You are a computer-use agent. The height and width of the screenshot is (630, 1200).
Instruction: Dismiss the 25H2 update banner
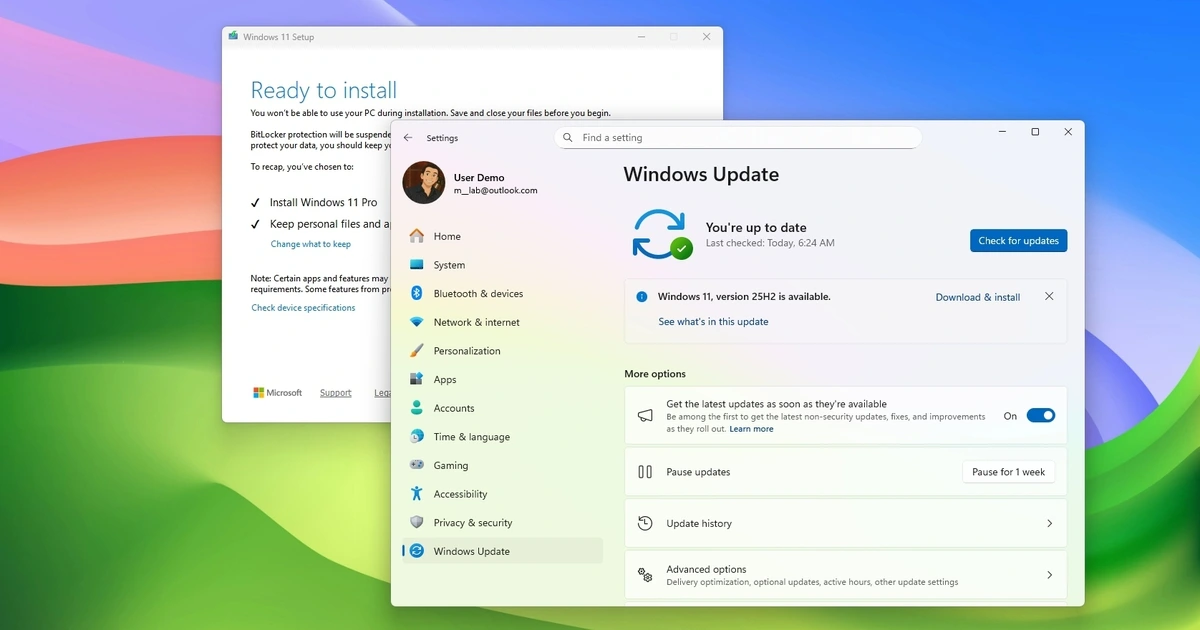coord(1049,297)
